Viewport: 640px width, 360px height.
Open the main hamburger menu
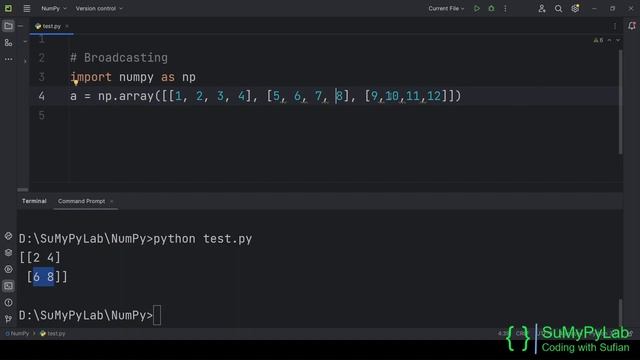click(x=27, y=8)
